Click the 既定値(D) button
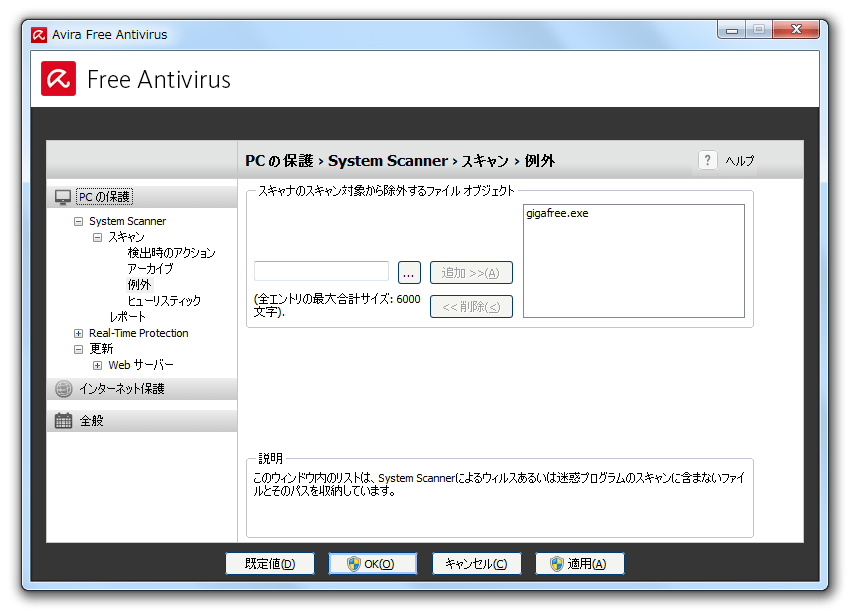Screen dimensions: 849x612 [x=270, y=564]
